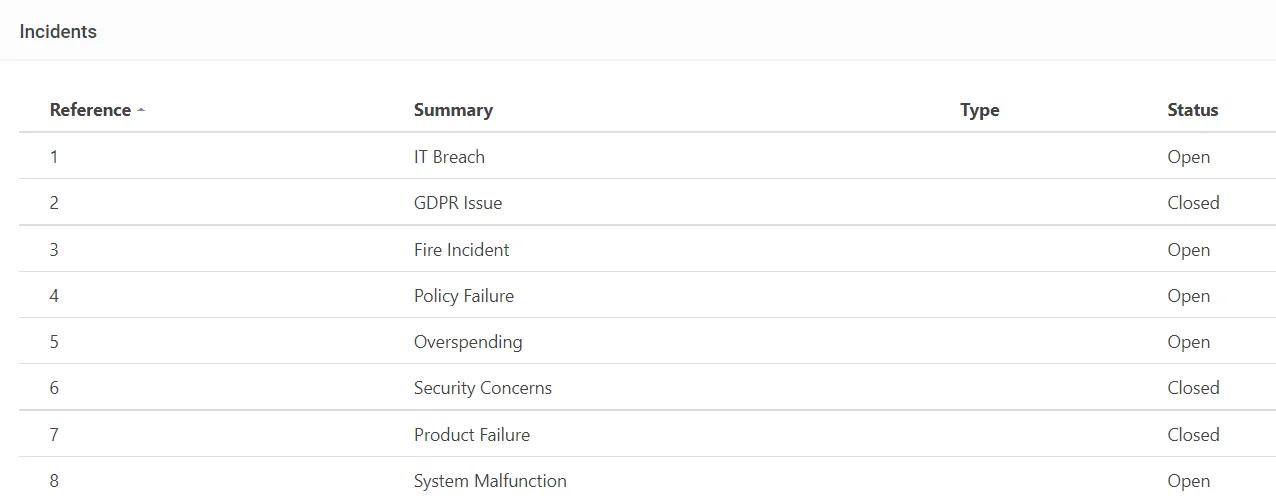Image resolution: width=1276 pixels, height=500 pixels.
Task: Click Open status of IT Breach
Action: pos(1188,157)
